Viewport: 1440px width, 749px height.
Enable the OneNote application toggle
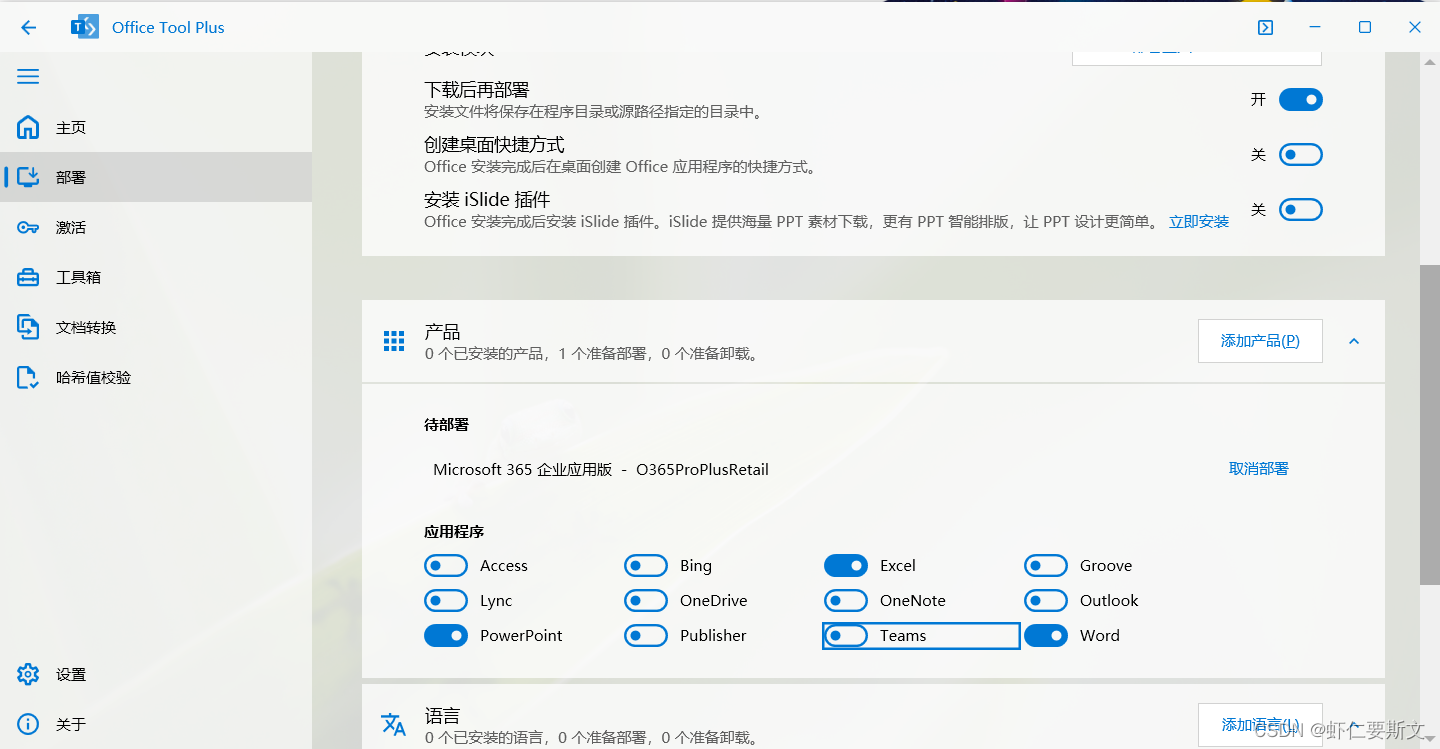tap(846, 601)
